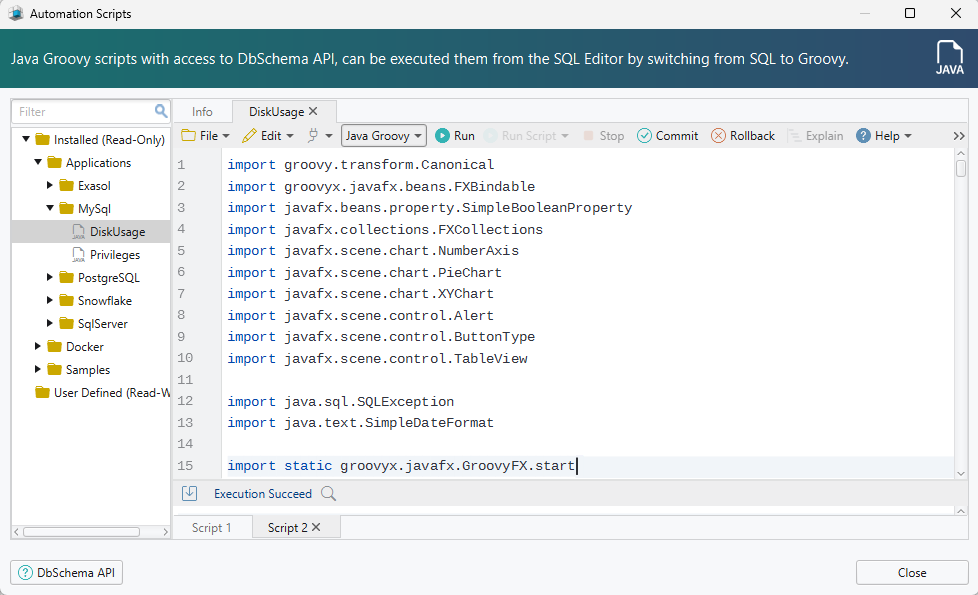The width and height of the screenshot is (978, 595).
Task: Switch to the Script 1 tab
Action: (211, 528)
